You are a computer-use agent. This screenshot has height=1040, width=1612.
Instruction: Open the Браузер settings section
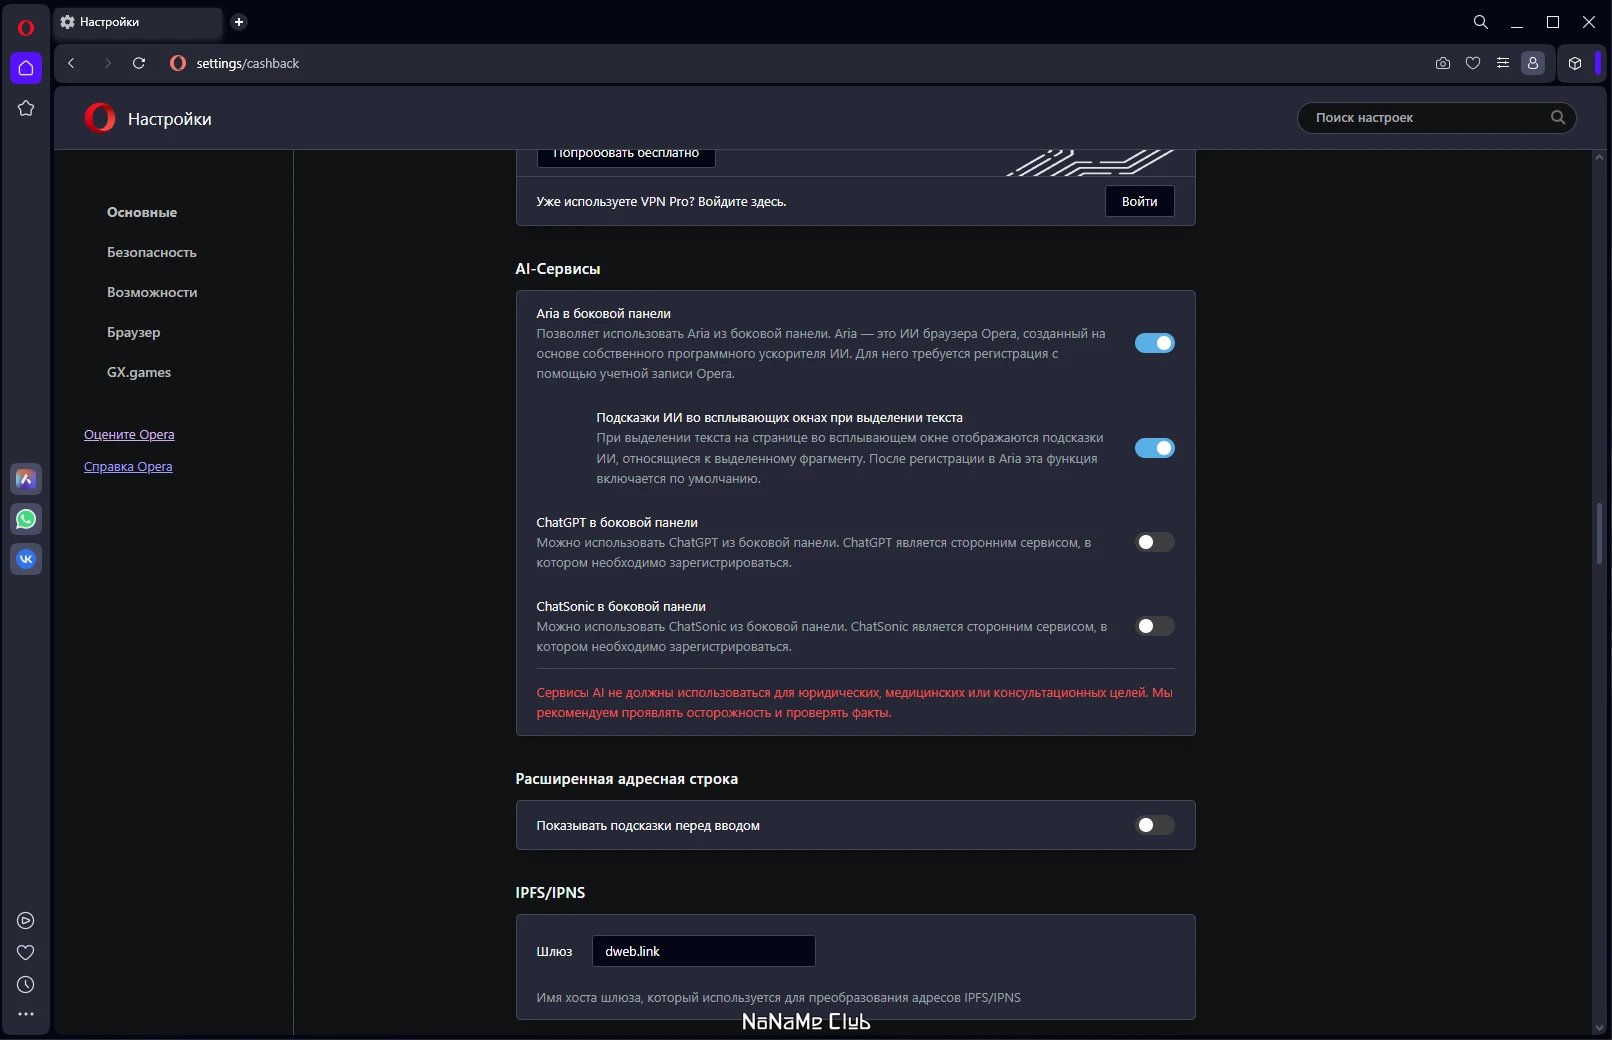pyautogui.click(x=134, y=332)
